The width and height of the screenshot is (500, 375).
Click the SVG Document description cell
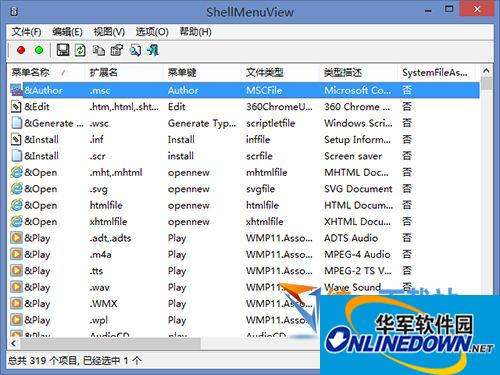pyautogui.click(x=358, y=189)
